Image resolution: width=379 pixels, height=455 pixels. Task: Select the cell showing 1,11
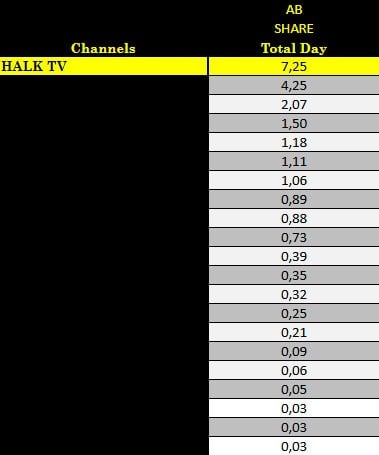(x=294, y=161)
